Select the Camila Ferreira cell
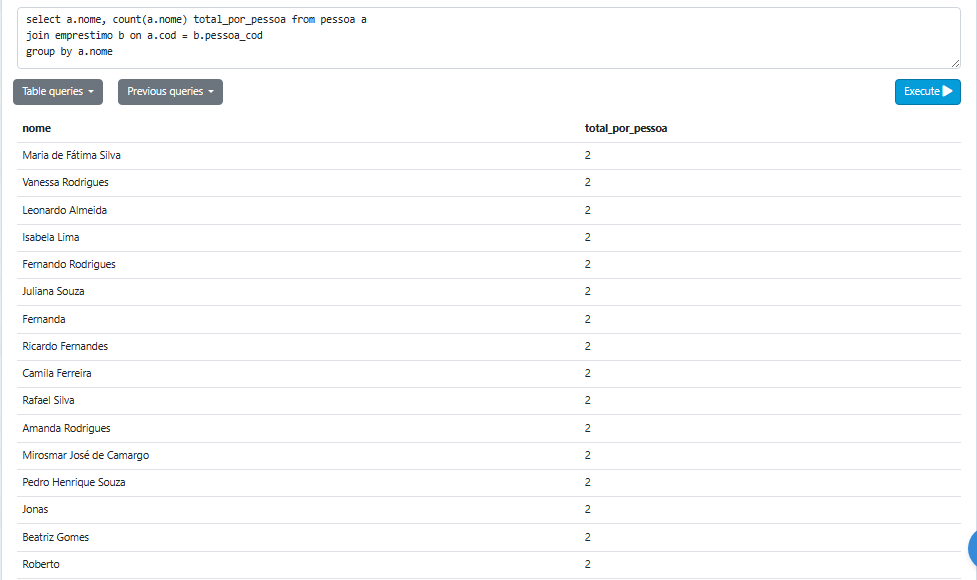This screenshot has width=977, height=580. pyautogui.click(x=57, y=373)
